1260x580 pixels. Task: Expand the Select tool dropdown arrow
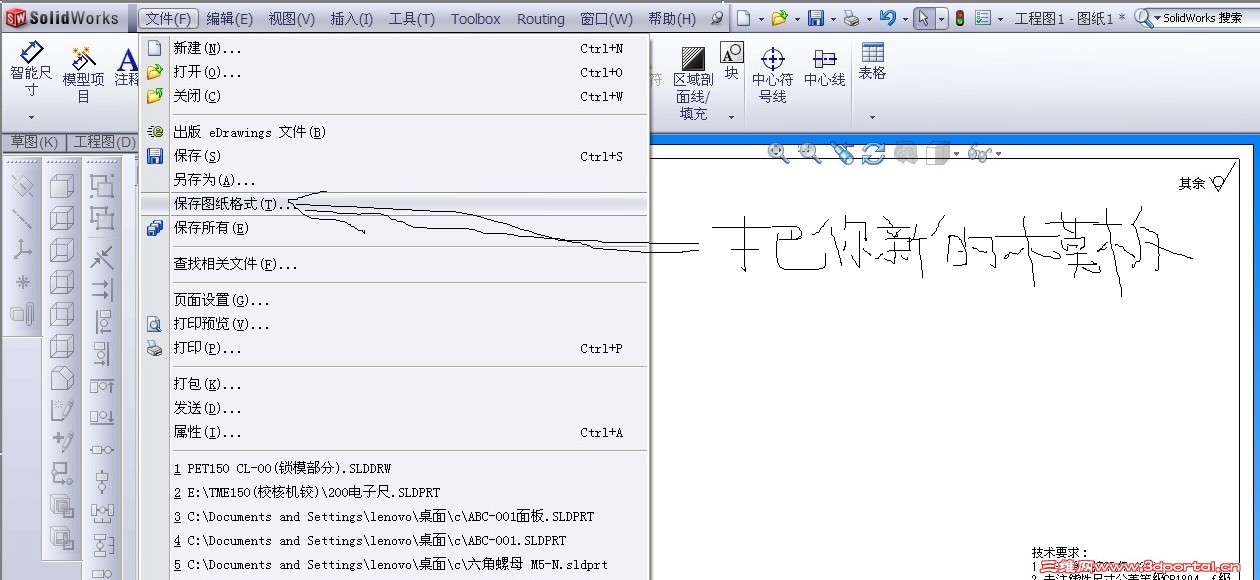[941, 19]
